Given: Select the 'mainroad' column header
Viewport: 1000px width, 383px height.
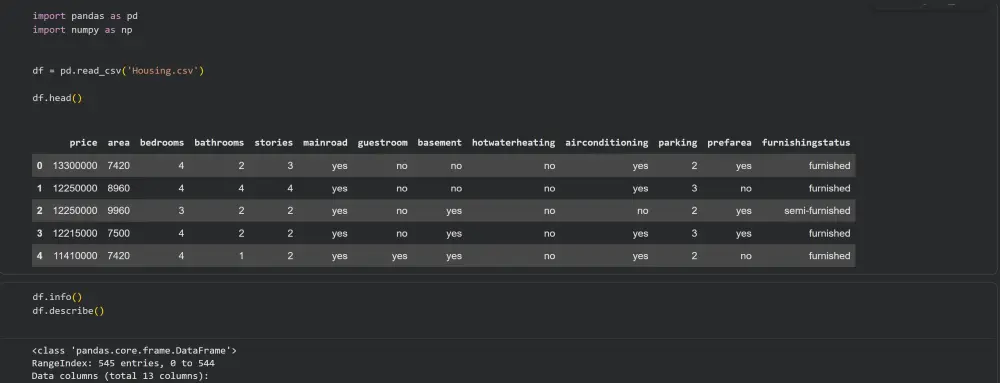Looking at the screenshot, I should pyautogui.click(x=325, y=143).
